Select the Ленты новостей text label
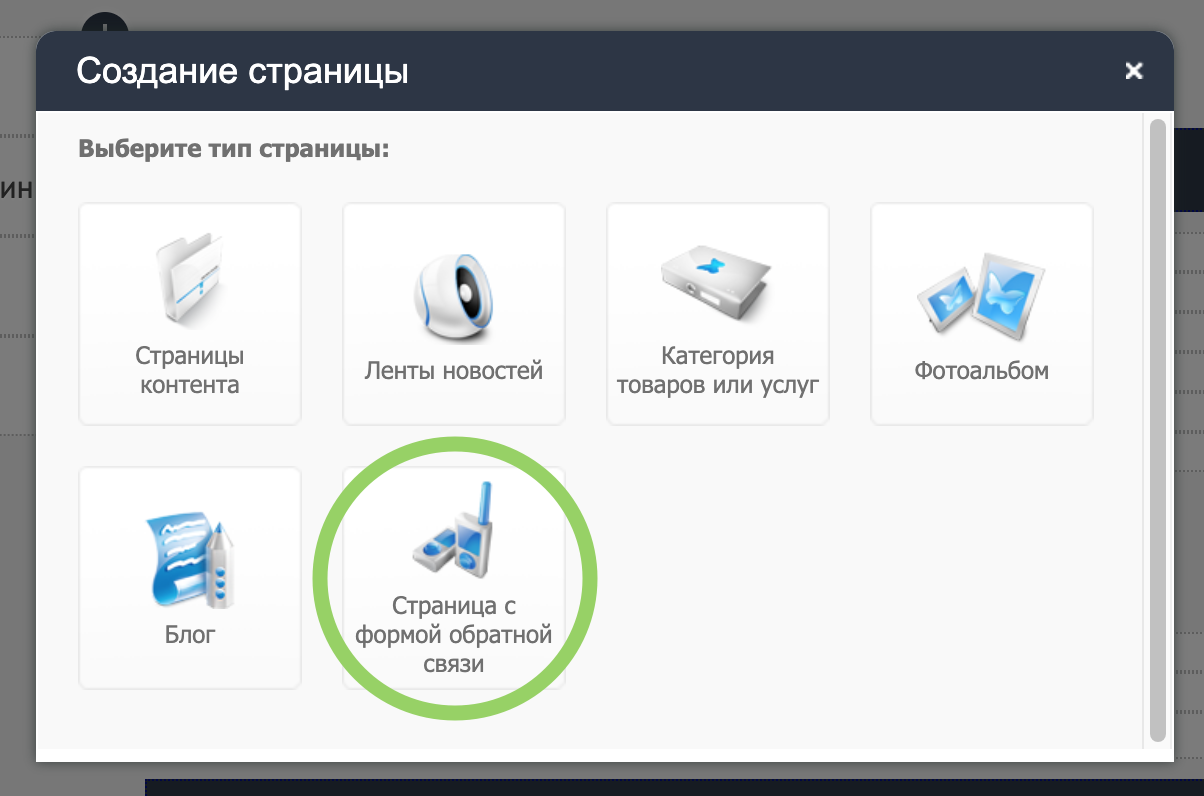 click(454, 371)
